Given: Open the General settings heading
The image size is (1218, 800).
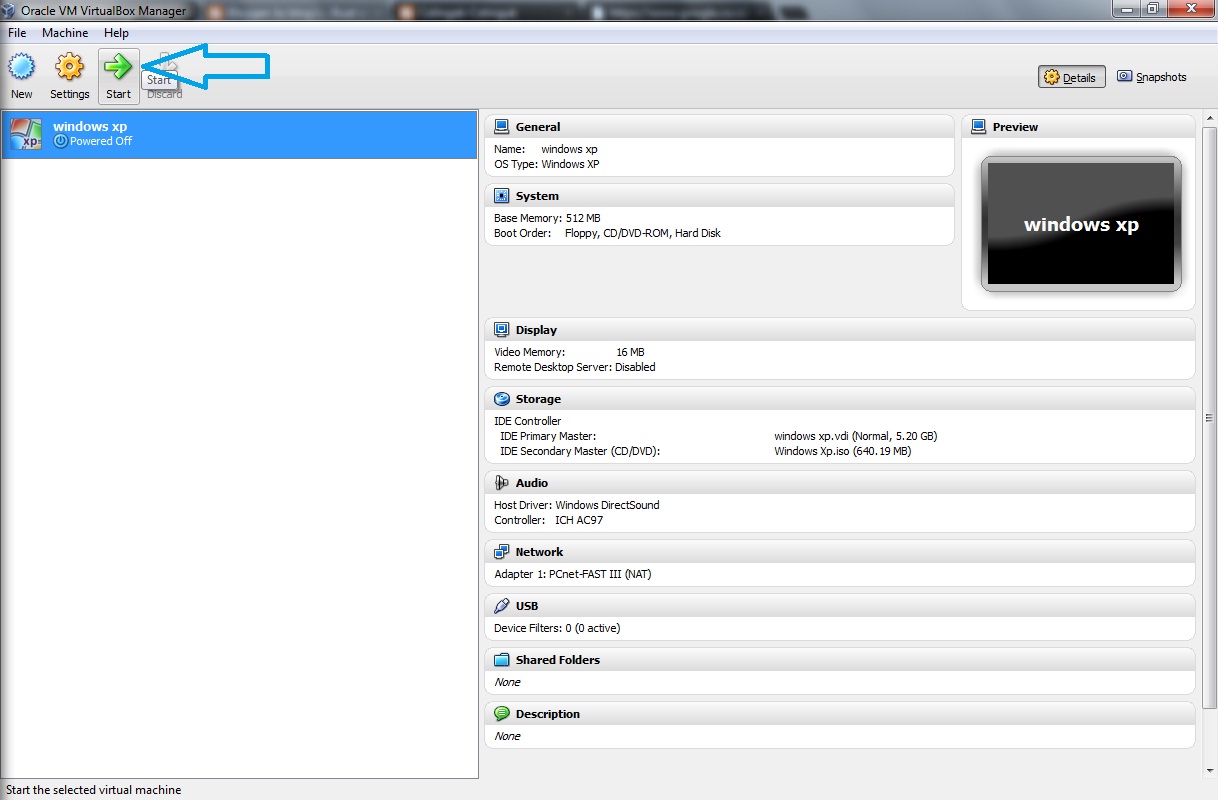Looking at the screenshot, I should tap(538, 127).
